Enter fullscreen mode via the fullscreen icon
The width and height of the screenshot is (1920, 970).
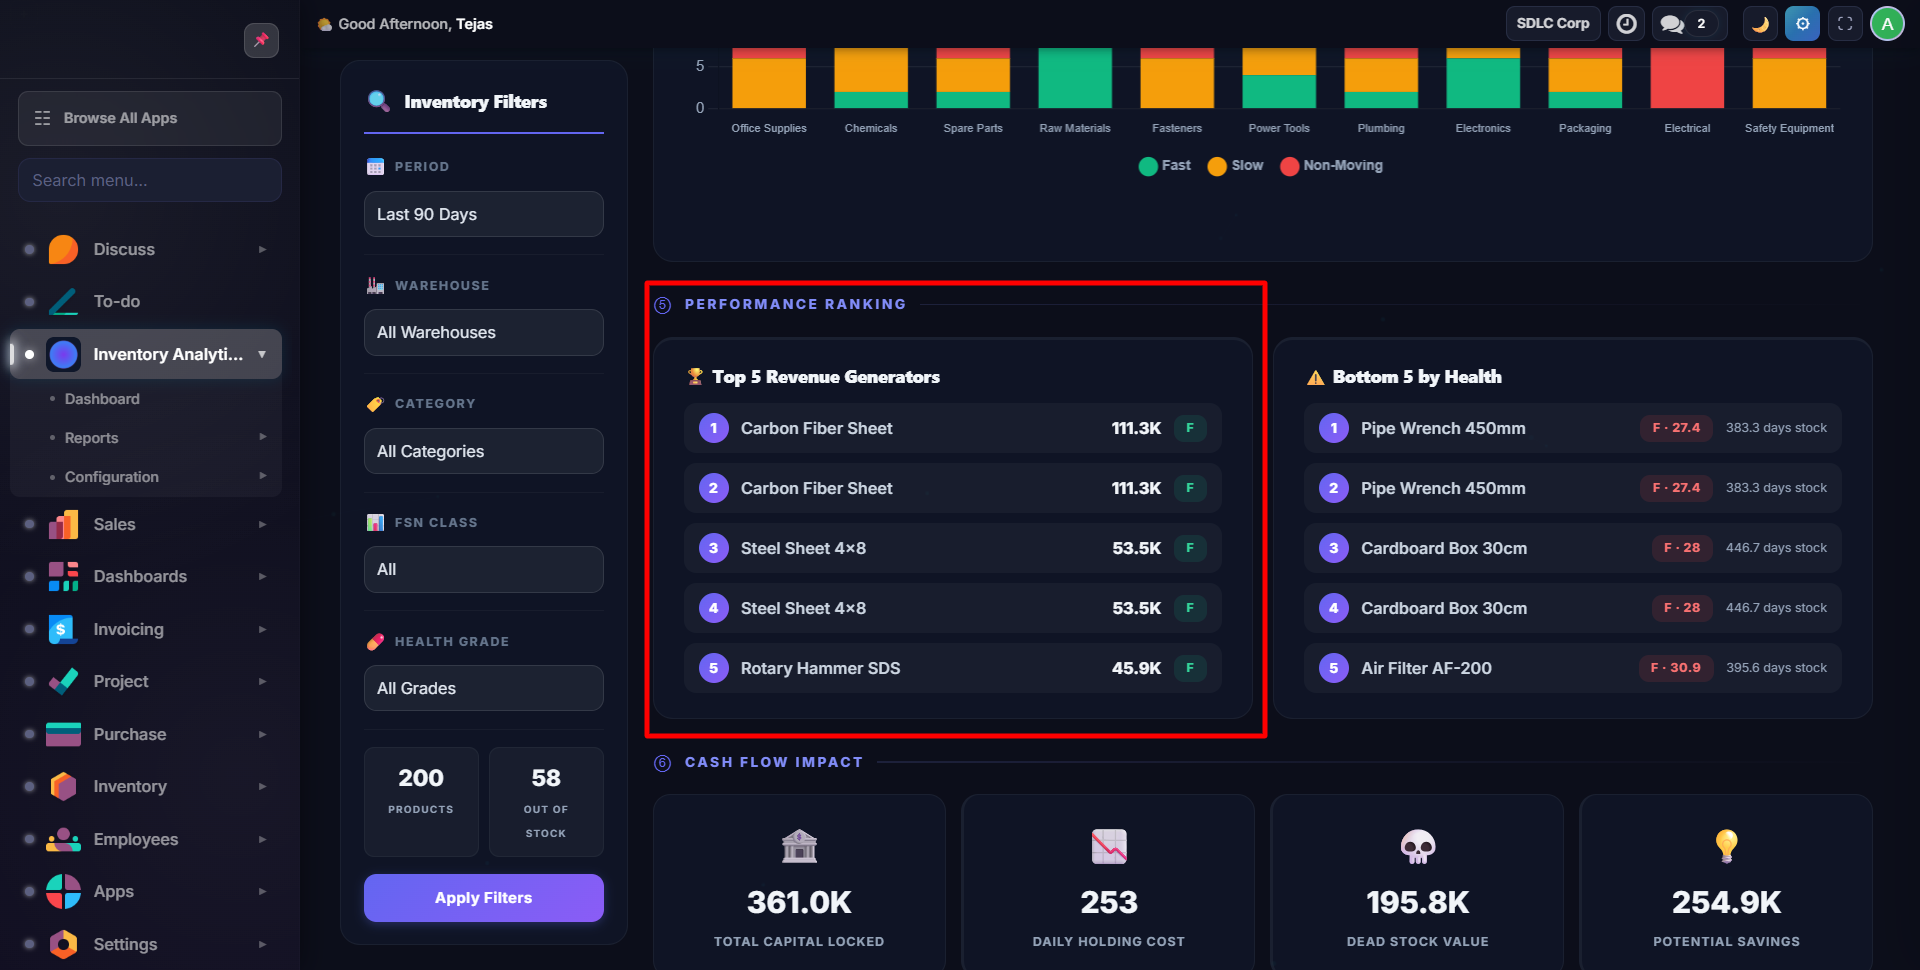tap(1845, 23)
